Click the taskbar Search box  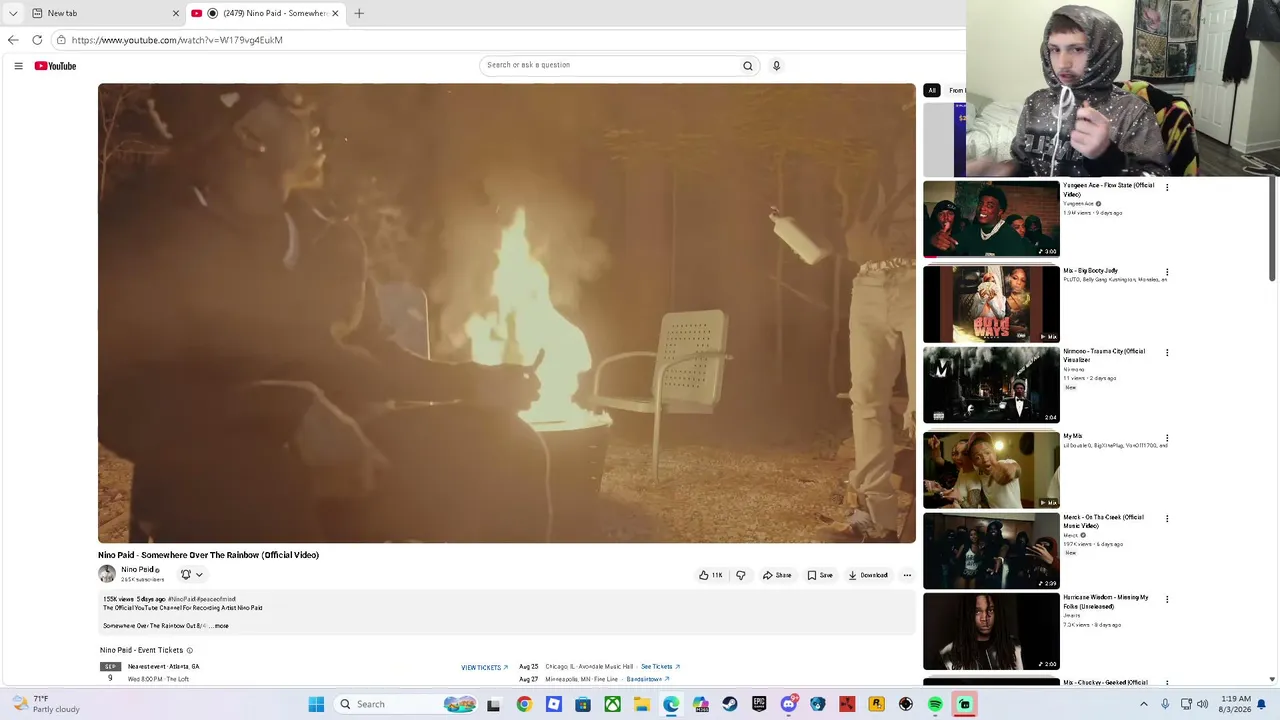407,704
